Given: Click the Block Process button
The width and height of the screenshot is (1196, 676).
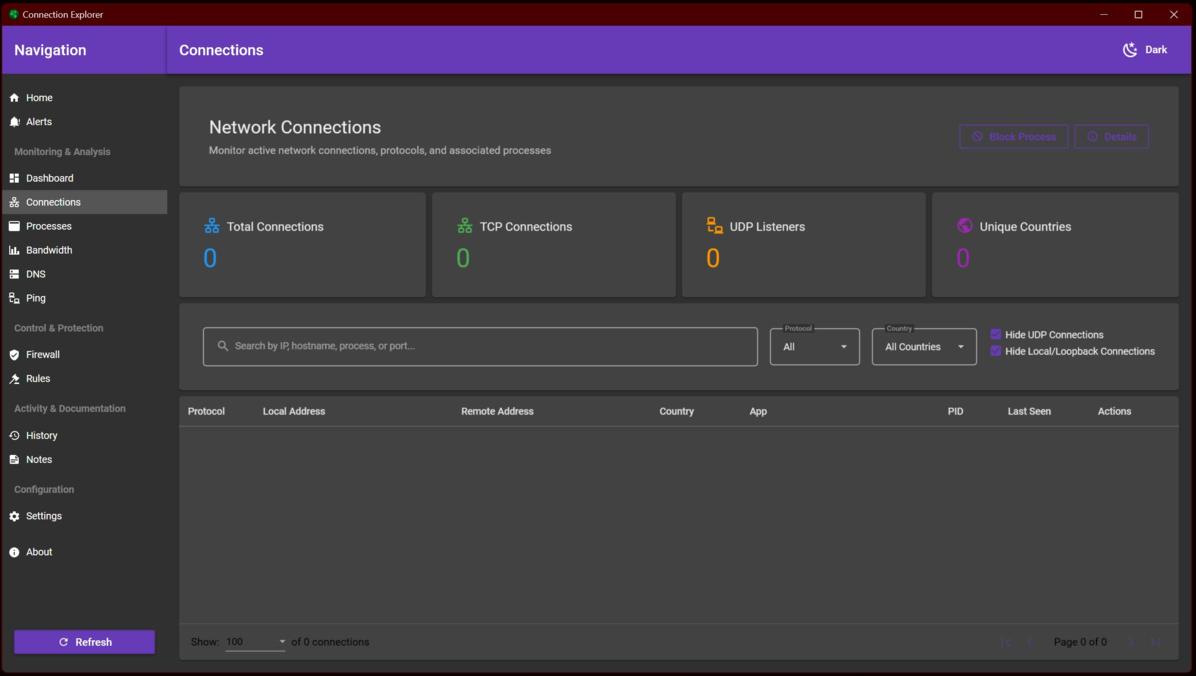Looking at the screenshot, I should pyautogui.click(x=1013, y=137).
